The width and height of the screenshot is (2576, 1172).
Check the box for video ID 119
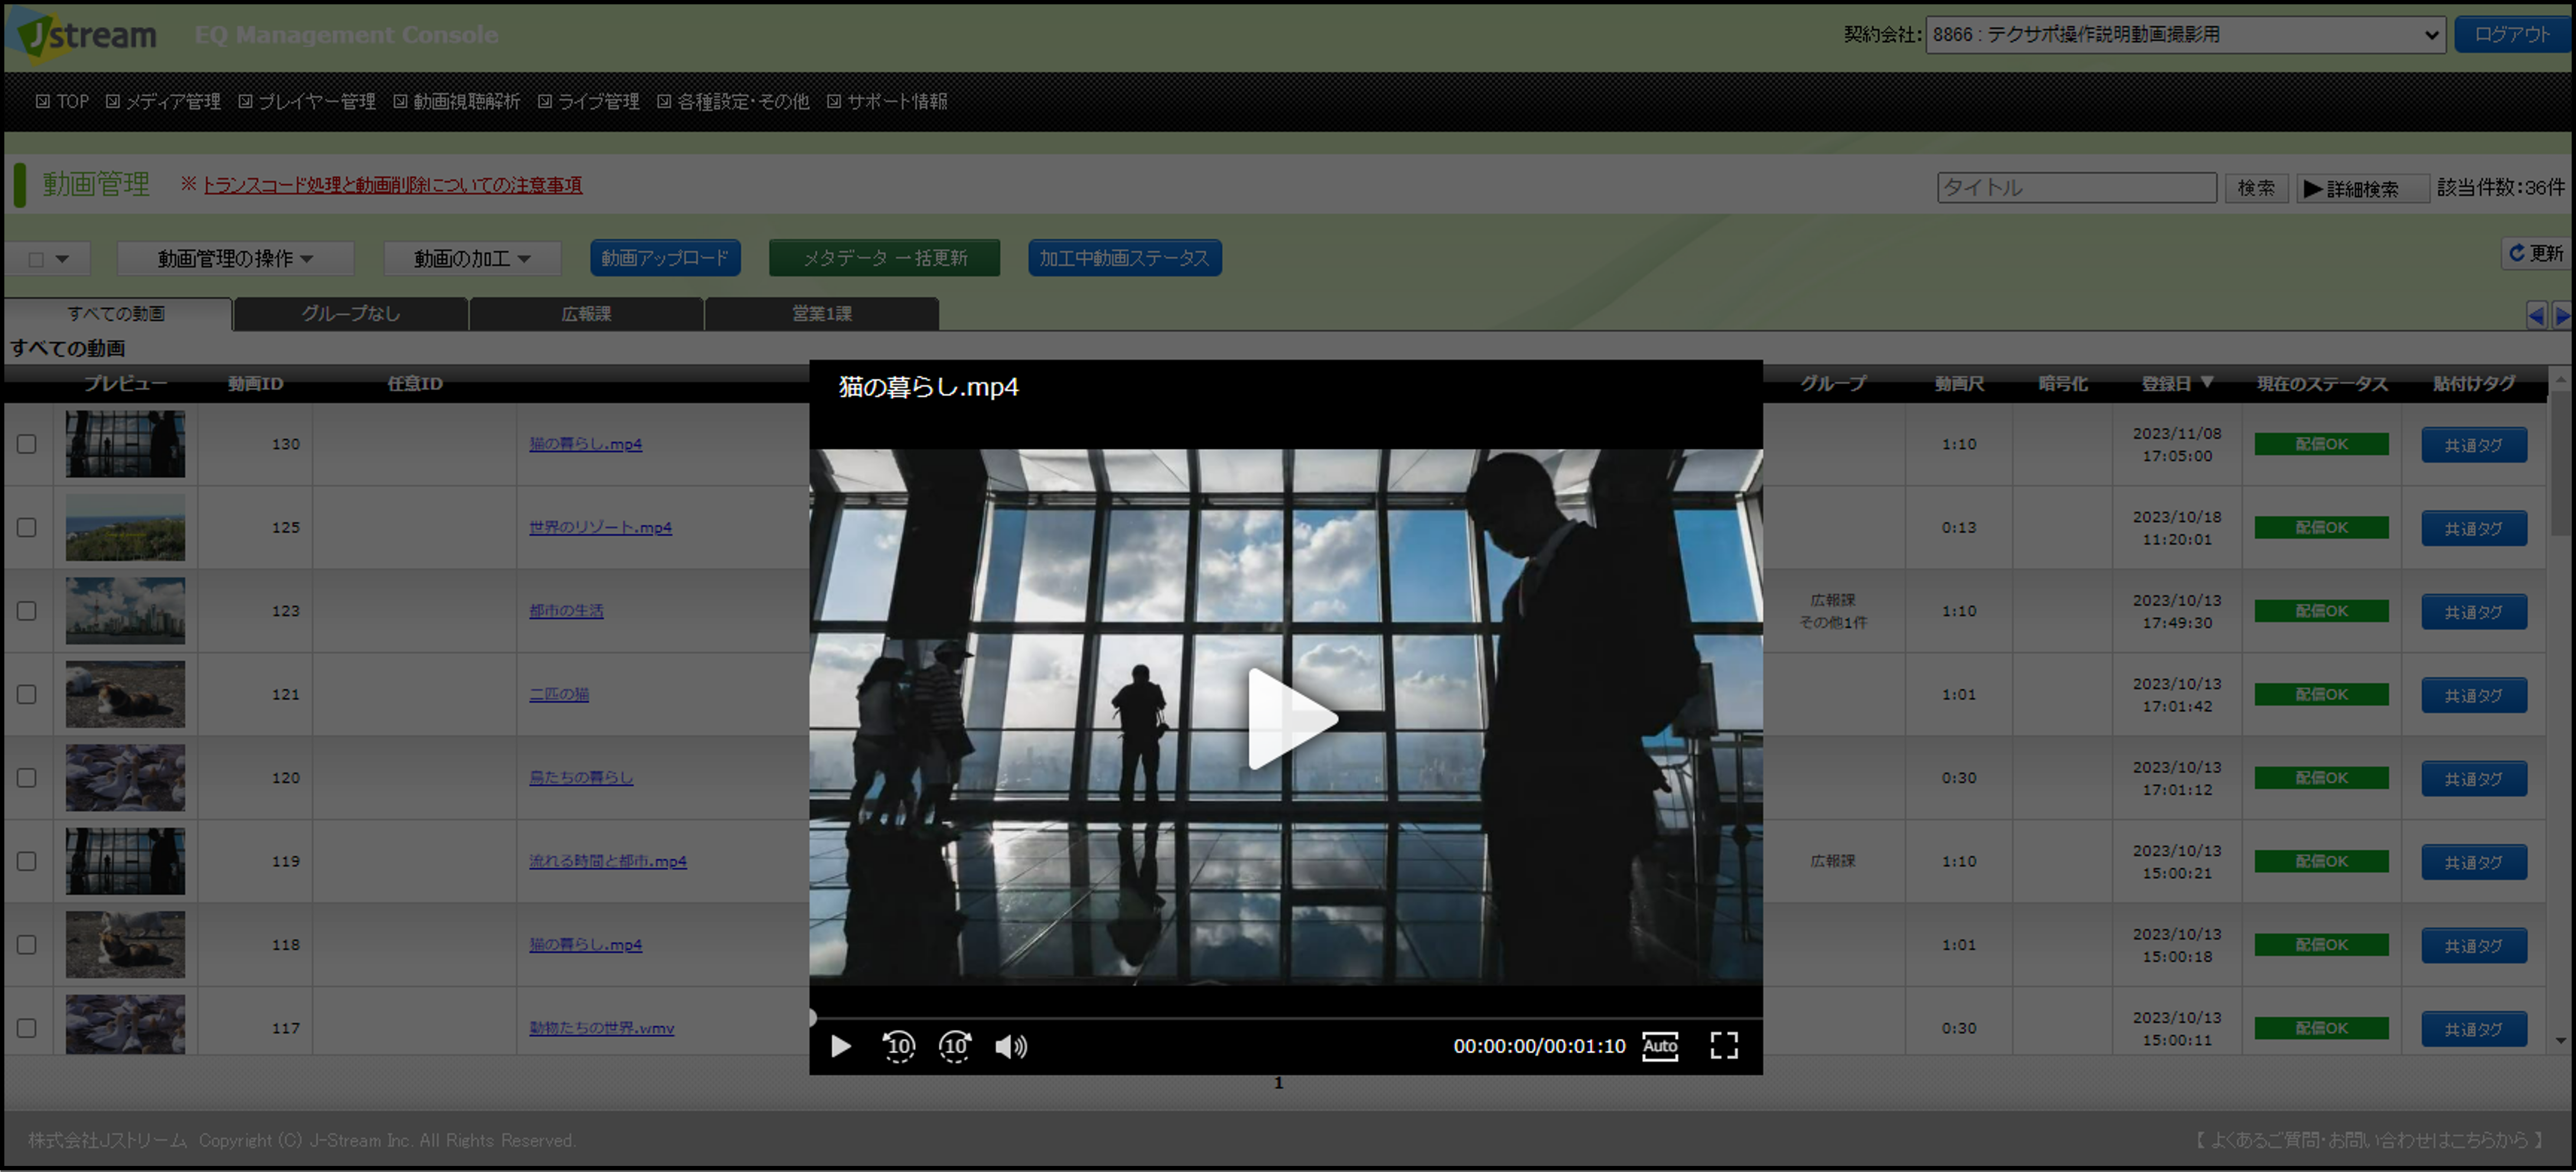pyautogui.click(x=27, y=861)
